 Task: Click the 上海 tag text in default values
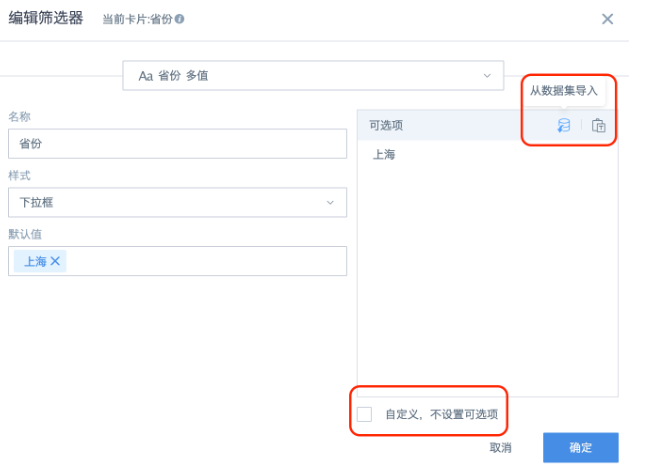(x=35, y=261)
